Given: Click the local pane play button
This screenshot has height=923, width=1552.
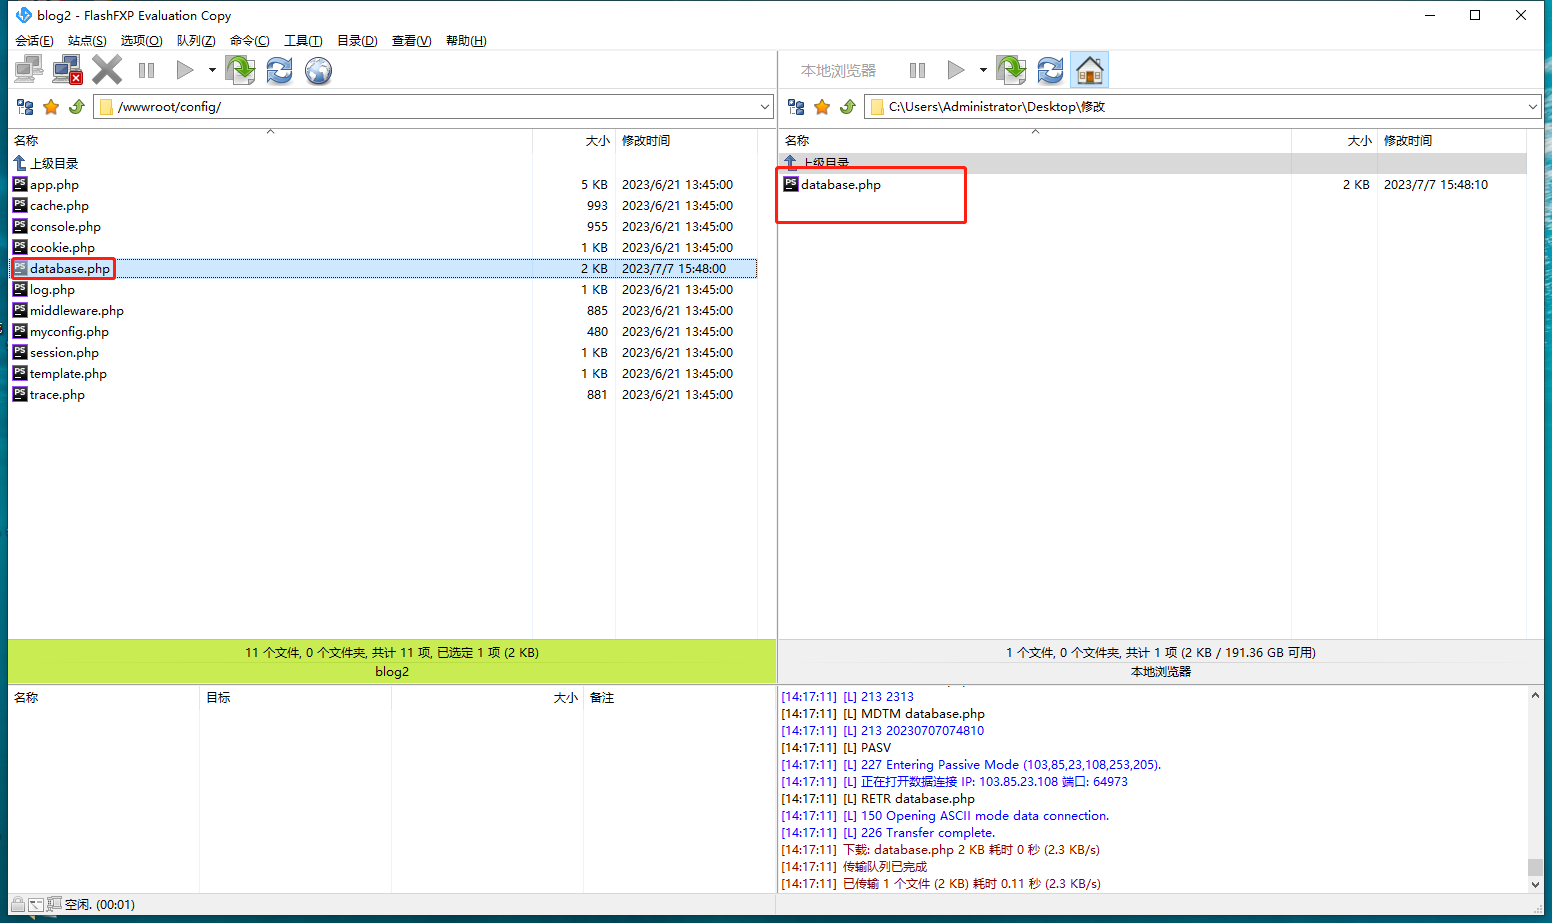Looking at the screenshot, I should coord(956,70).
